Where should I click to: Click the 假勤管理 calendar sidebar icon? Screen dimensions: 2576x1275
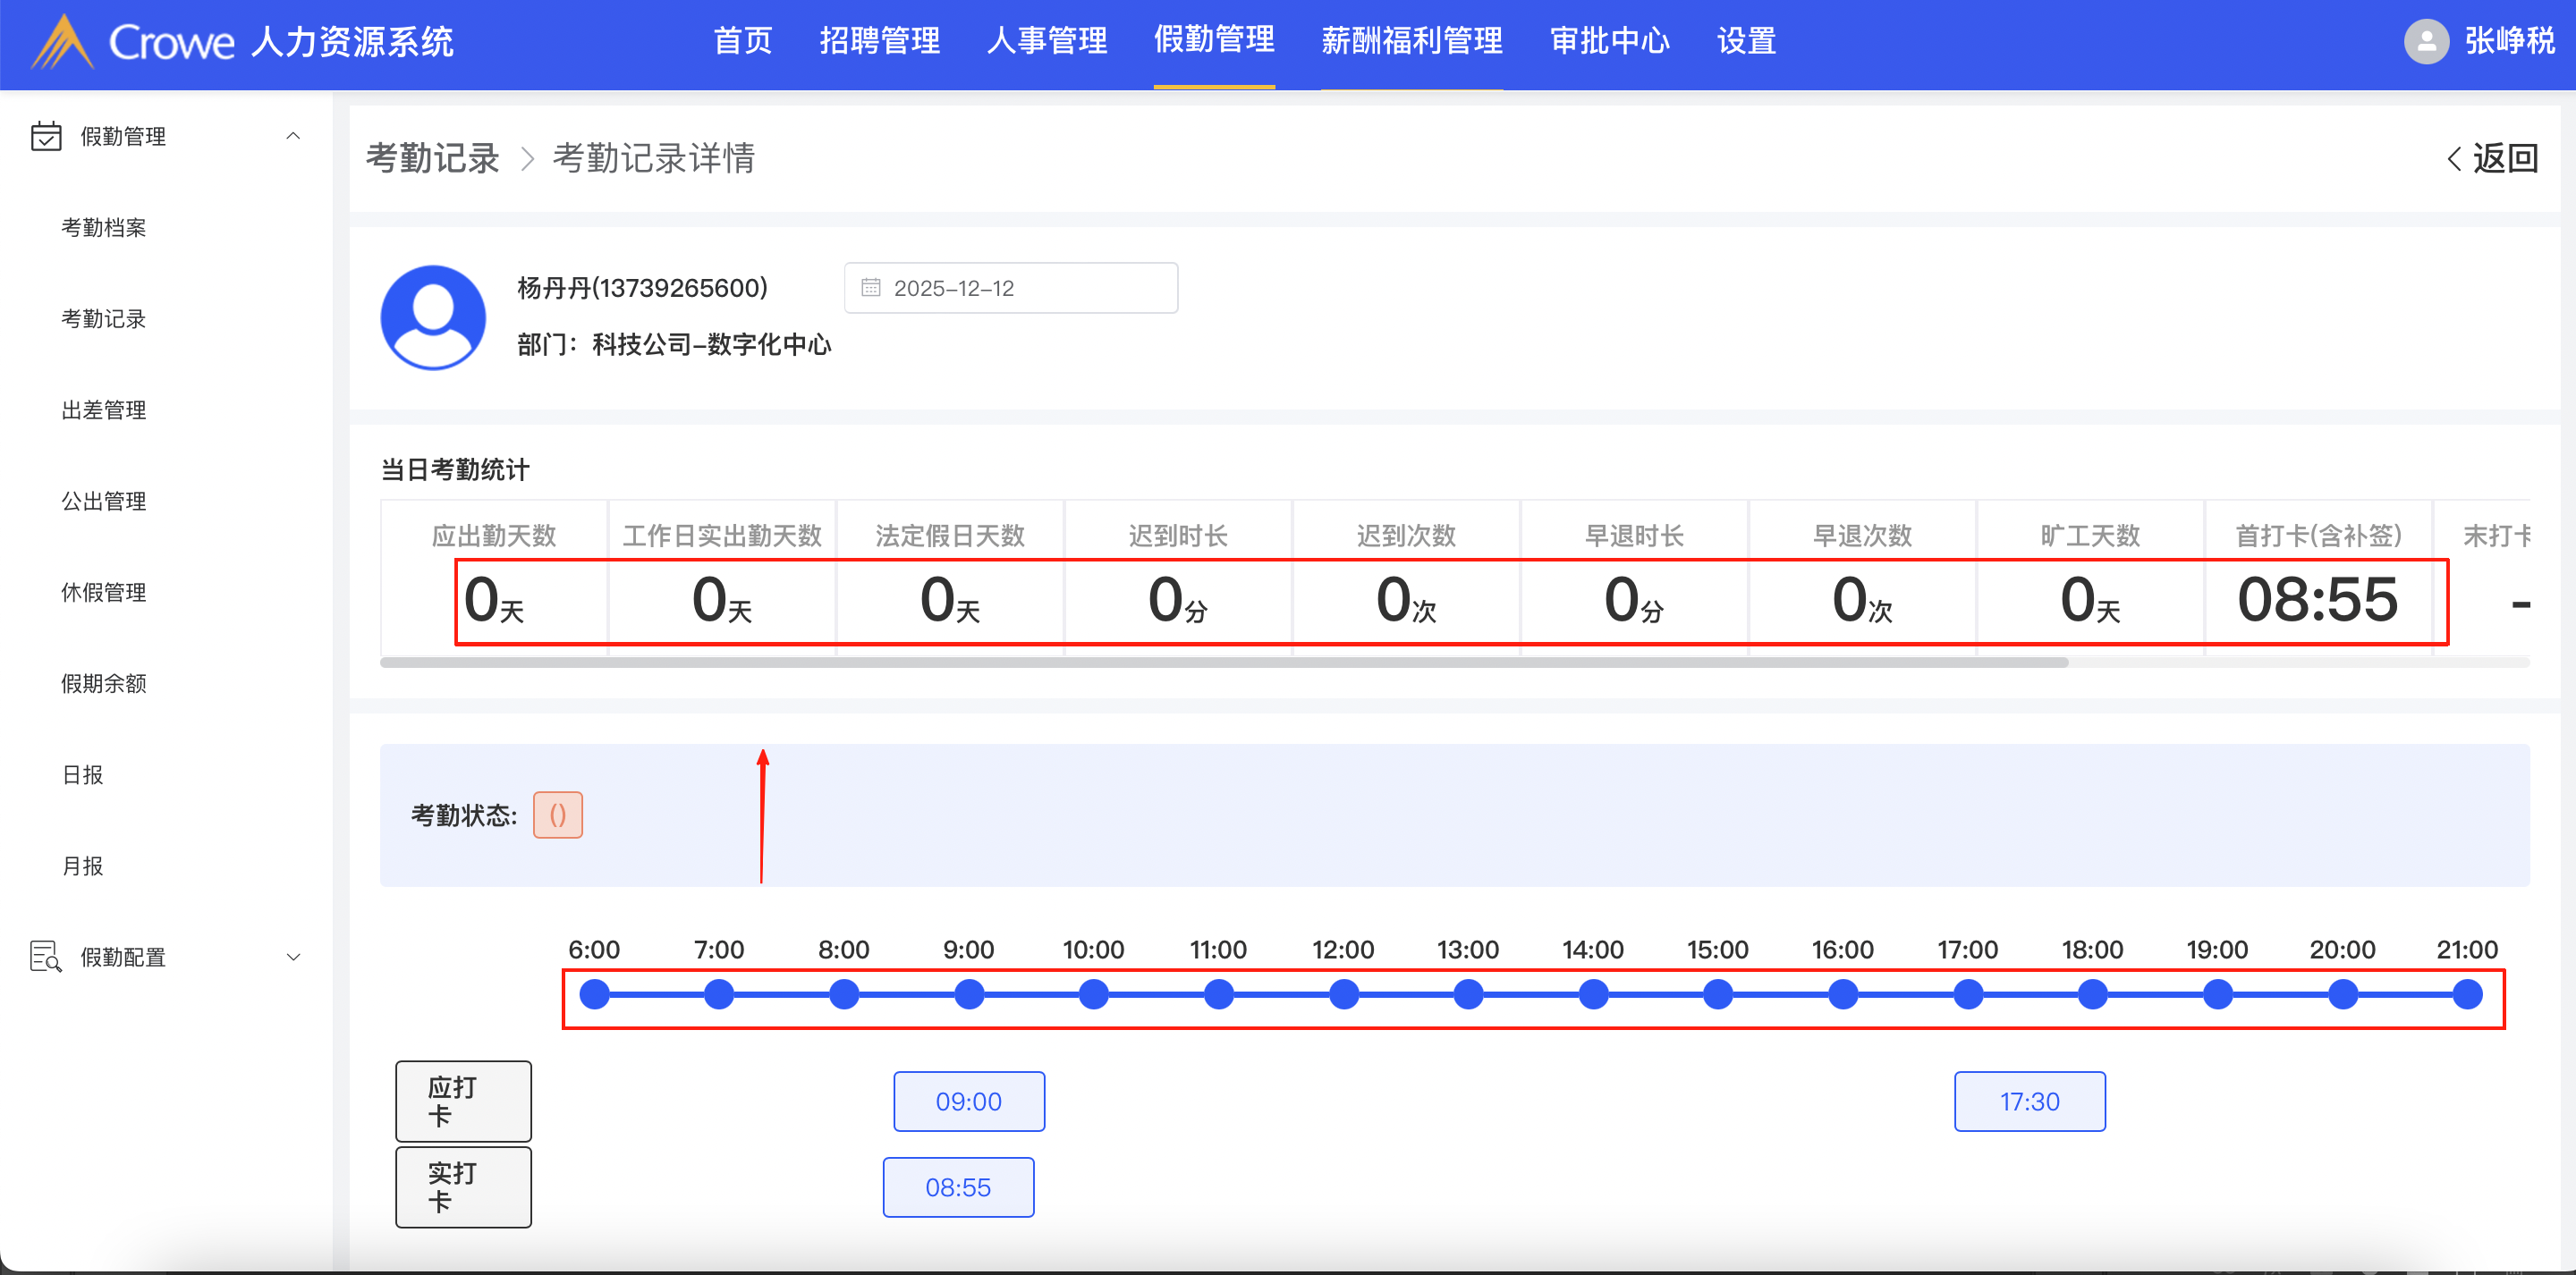pos(46,136)
